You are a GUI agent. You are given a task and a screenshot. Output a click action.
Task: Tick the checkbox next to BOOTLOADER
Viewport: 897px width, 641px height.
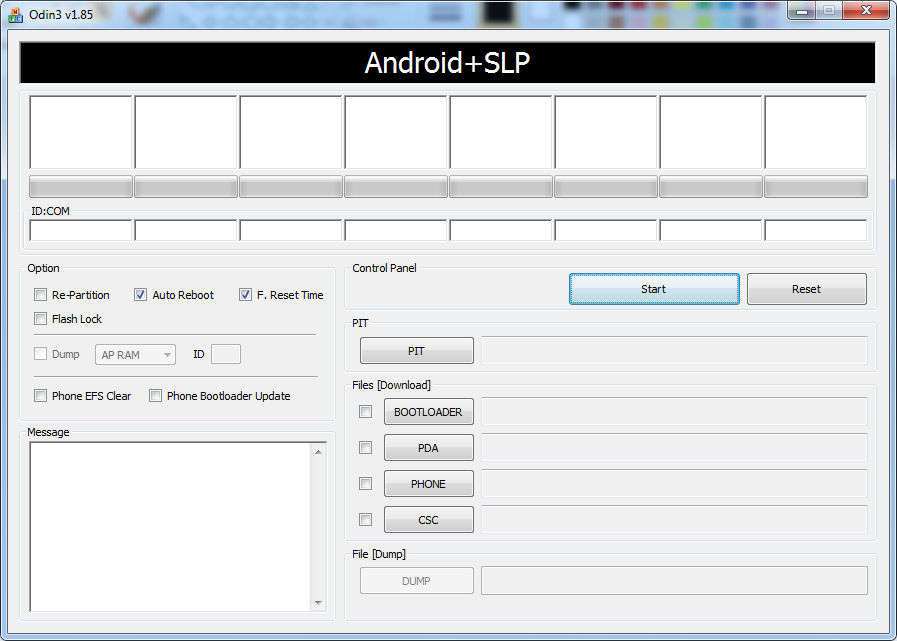click(365, 411)
